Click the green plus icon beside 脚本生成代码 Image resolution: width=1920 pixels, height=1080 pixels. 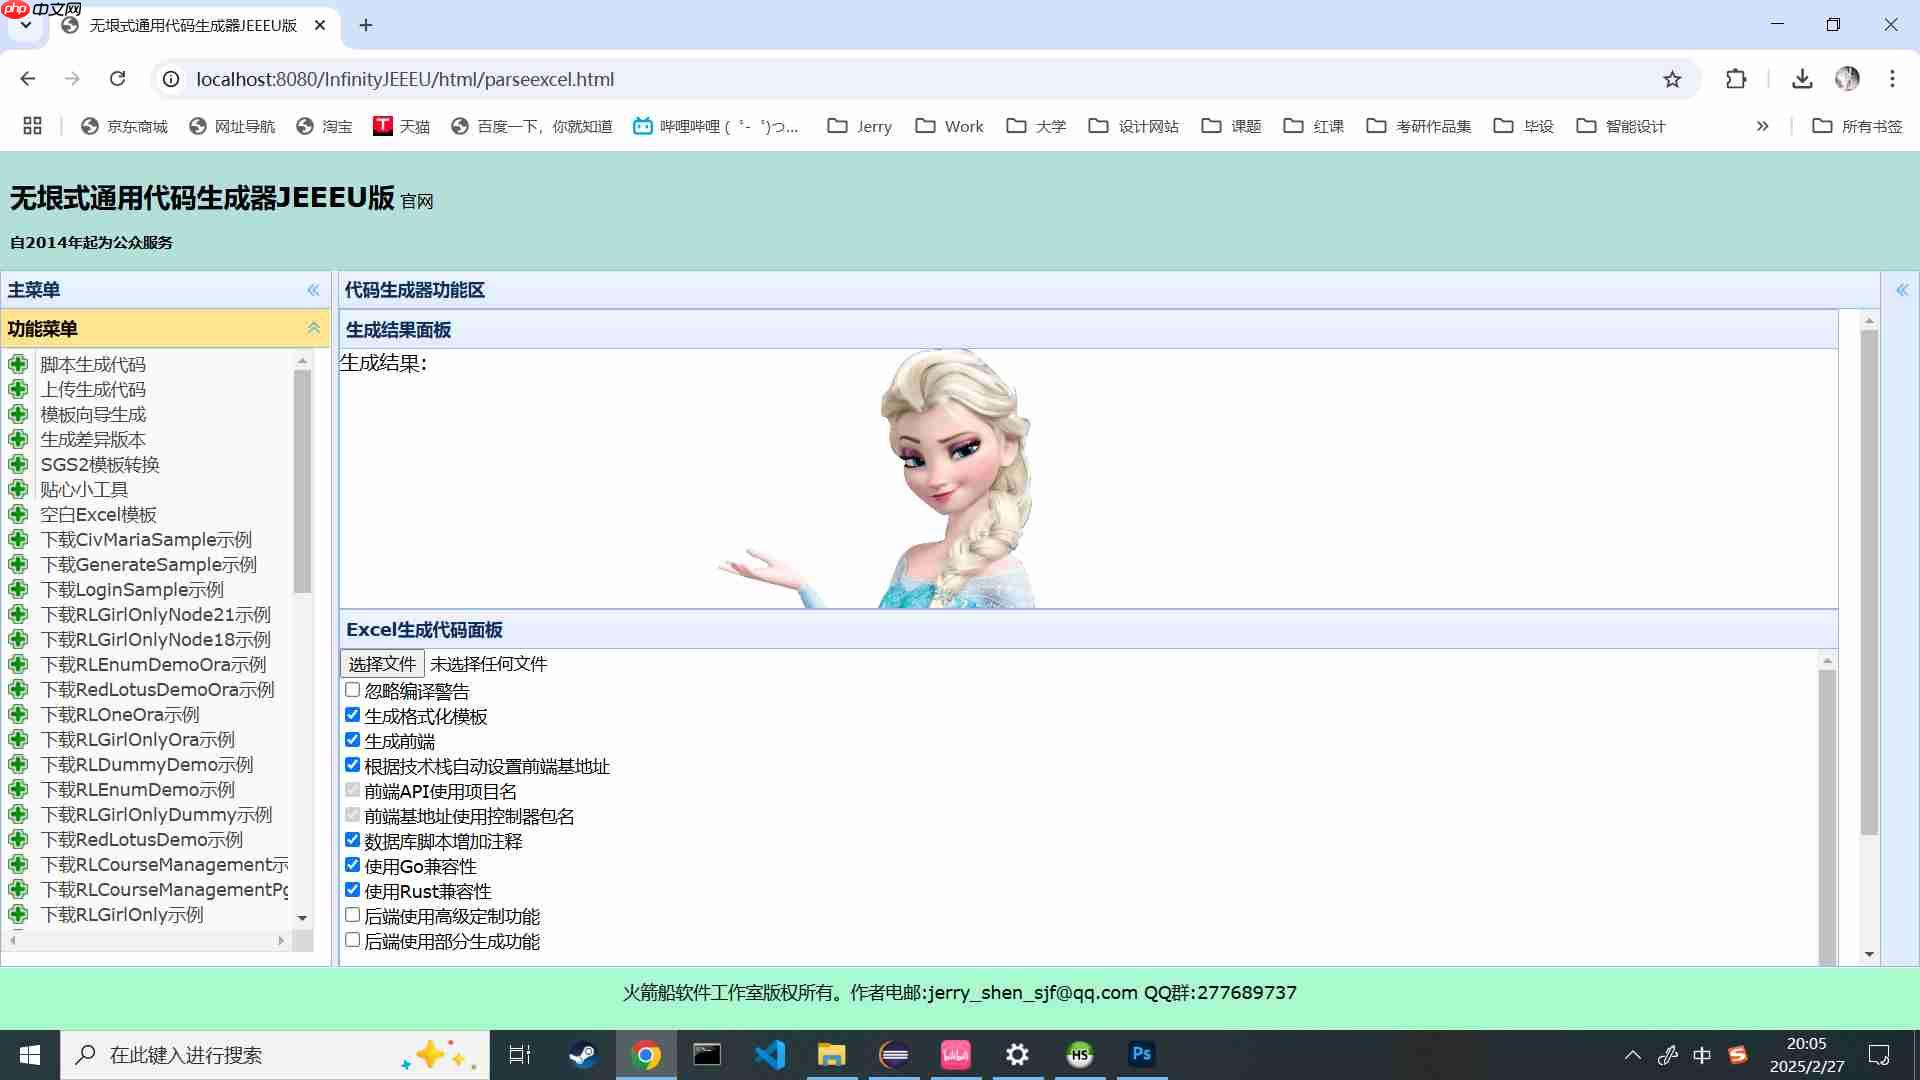18,364
